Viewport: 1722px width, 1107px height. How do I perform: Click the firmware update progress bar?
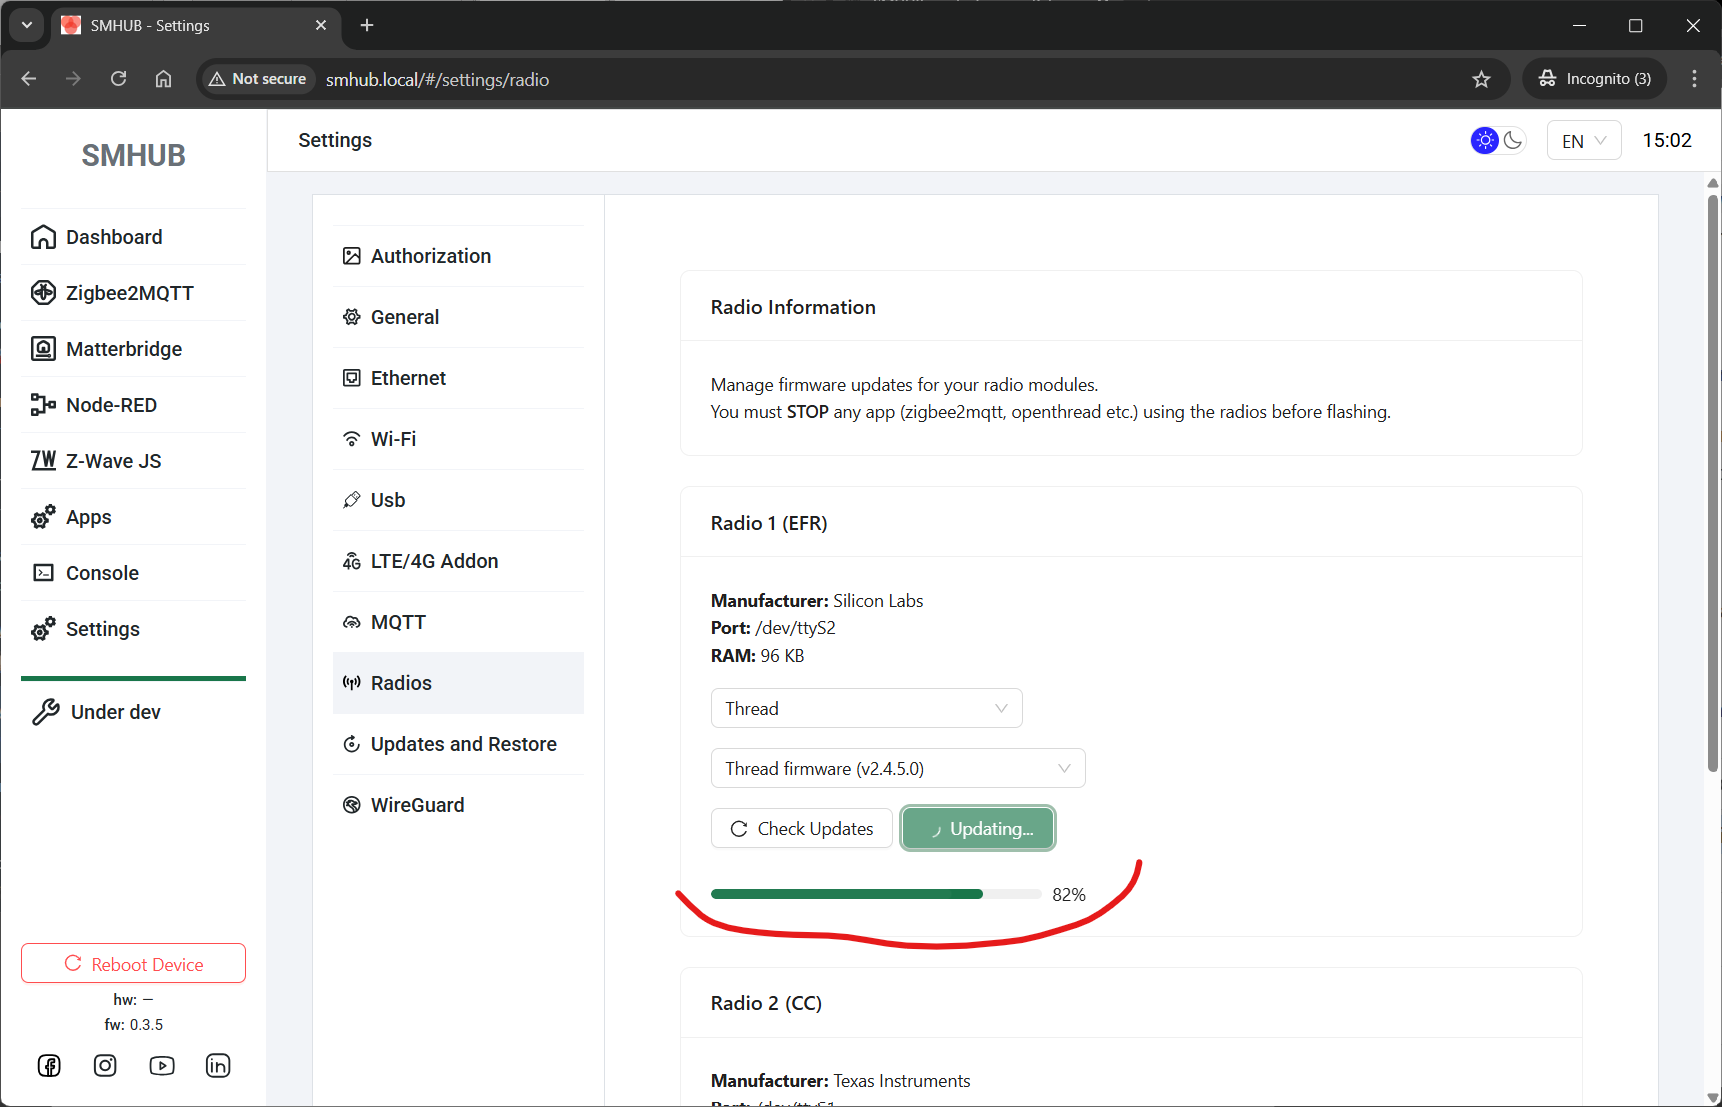(x=875, y=894)
